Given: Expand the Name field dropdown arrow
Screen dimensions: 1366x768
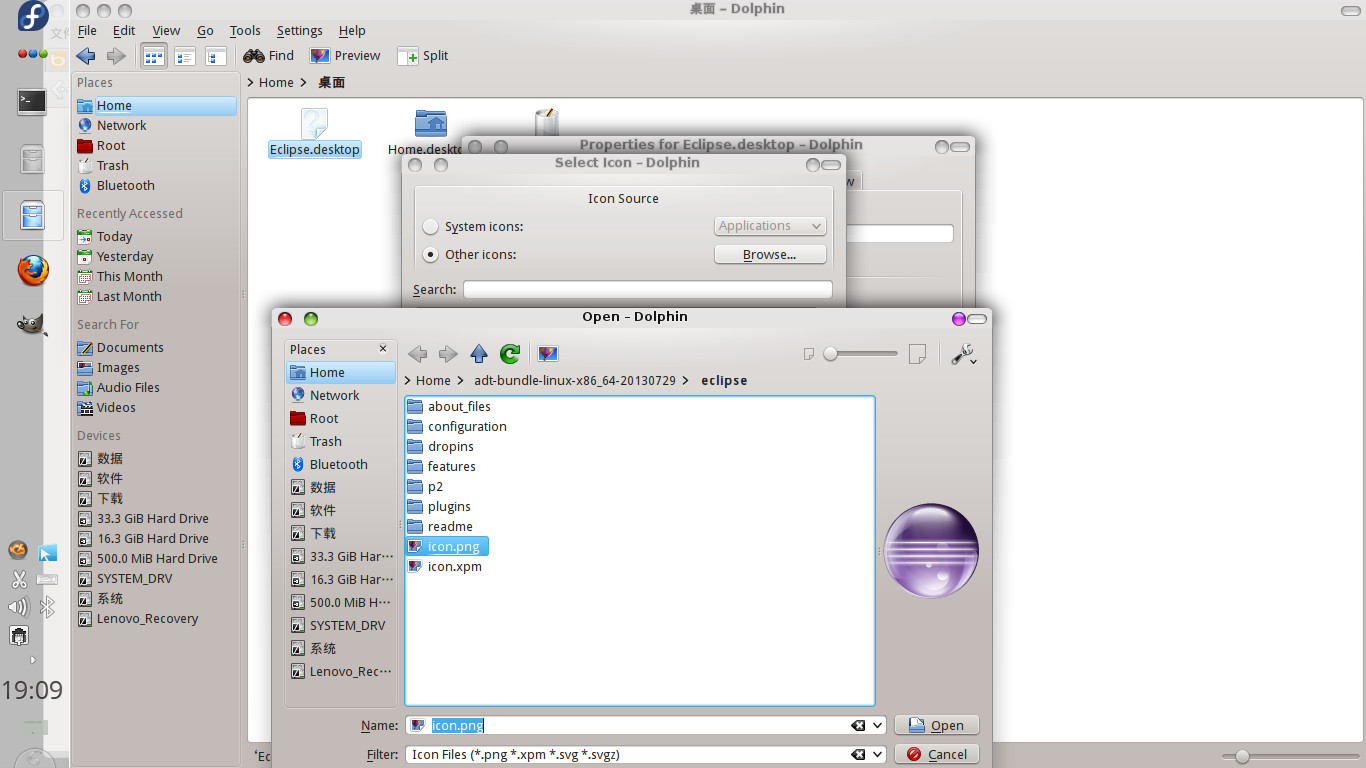Looking at the screenshot, I should tap(878, 726).
